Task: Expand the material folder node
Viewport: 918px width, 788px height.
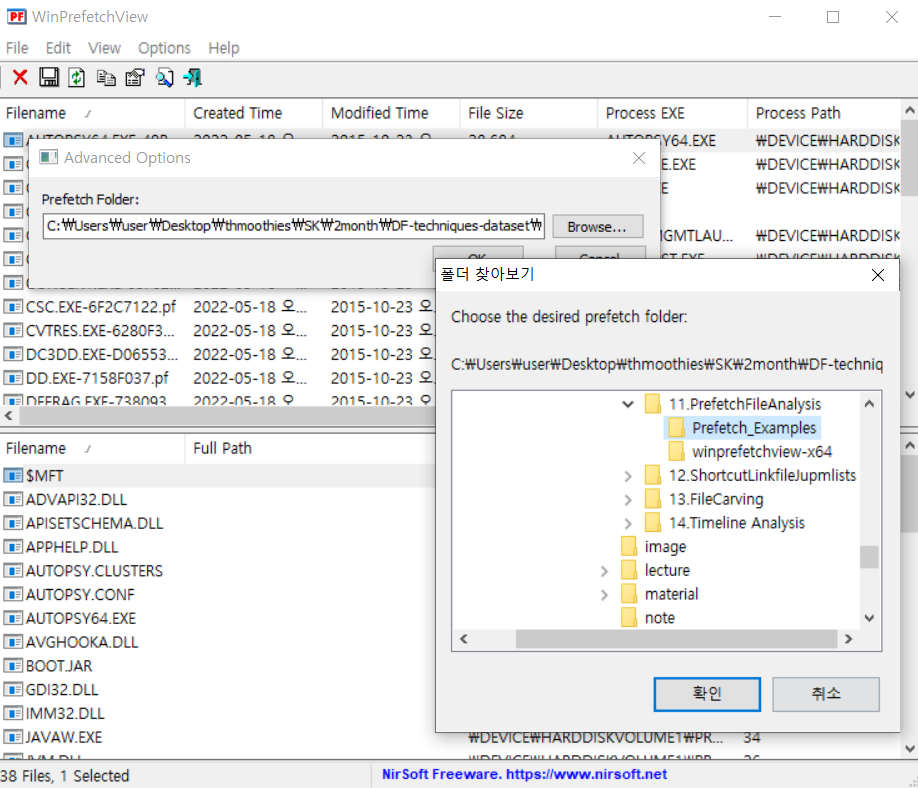Action: 604,595
